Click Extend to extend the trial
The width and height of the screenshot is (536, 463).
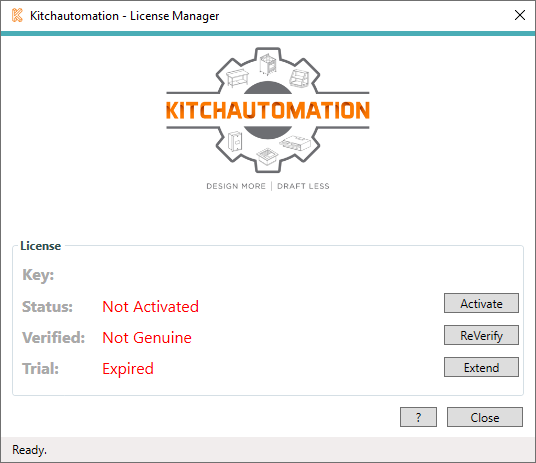(481, 367)
